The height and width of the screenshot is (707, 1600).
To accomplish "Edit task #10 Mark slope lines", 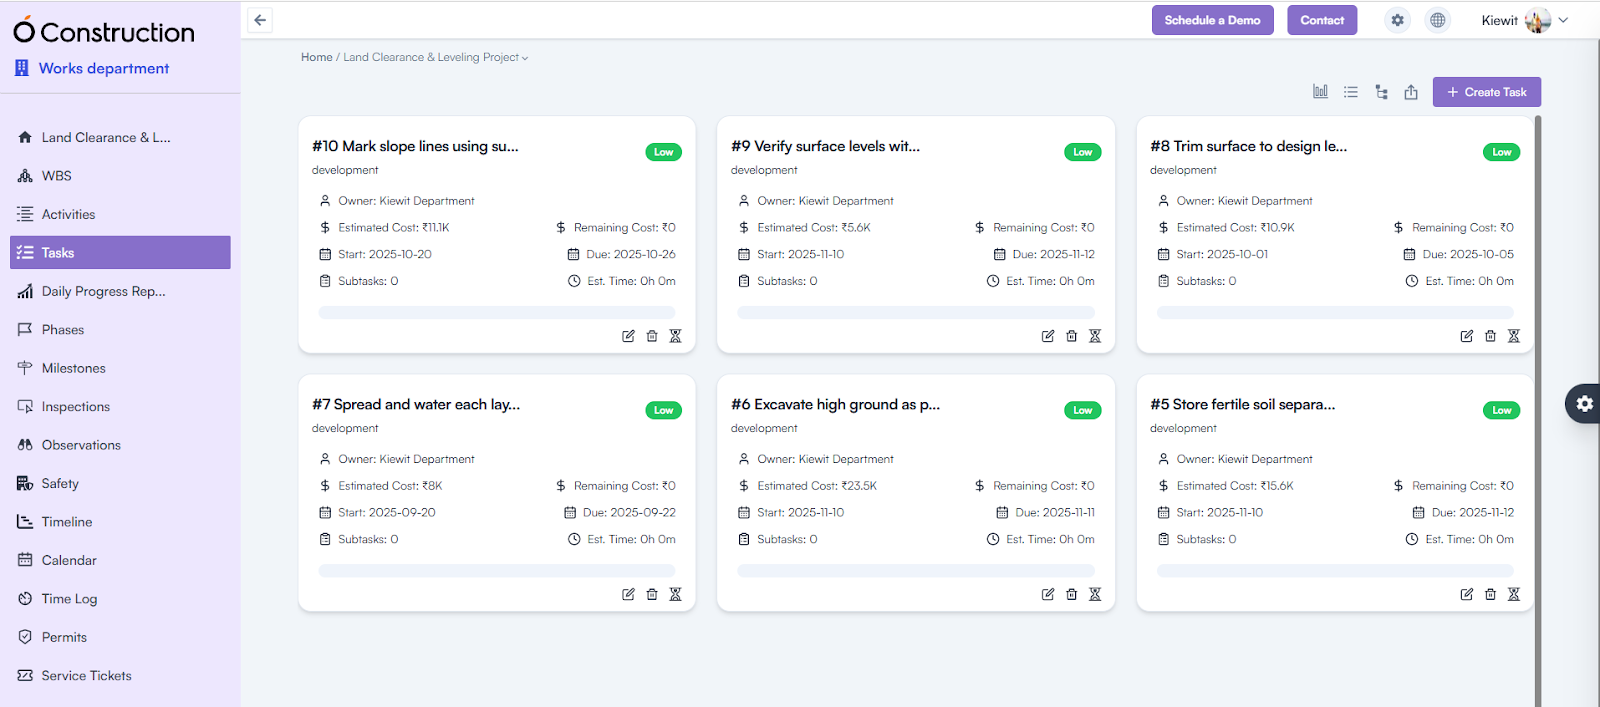I will click(628, 336).
